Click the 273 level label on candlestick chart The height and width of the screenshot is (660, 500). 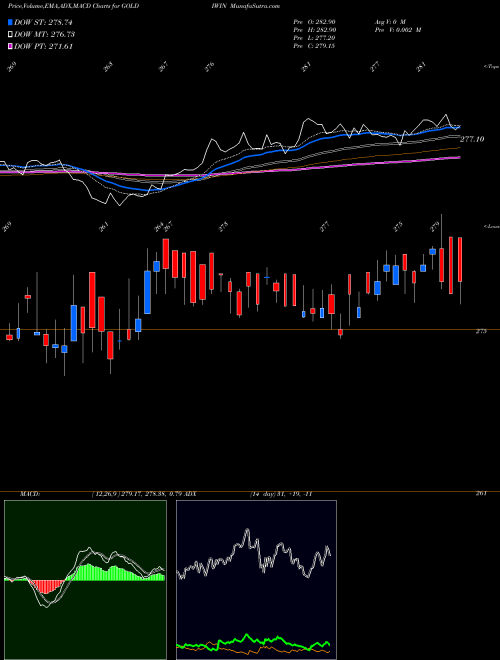point(481,331)
